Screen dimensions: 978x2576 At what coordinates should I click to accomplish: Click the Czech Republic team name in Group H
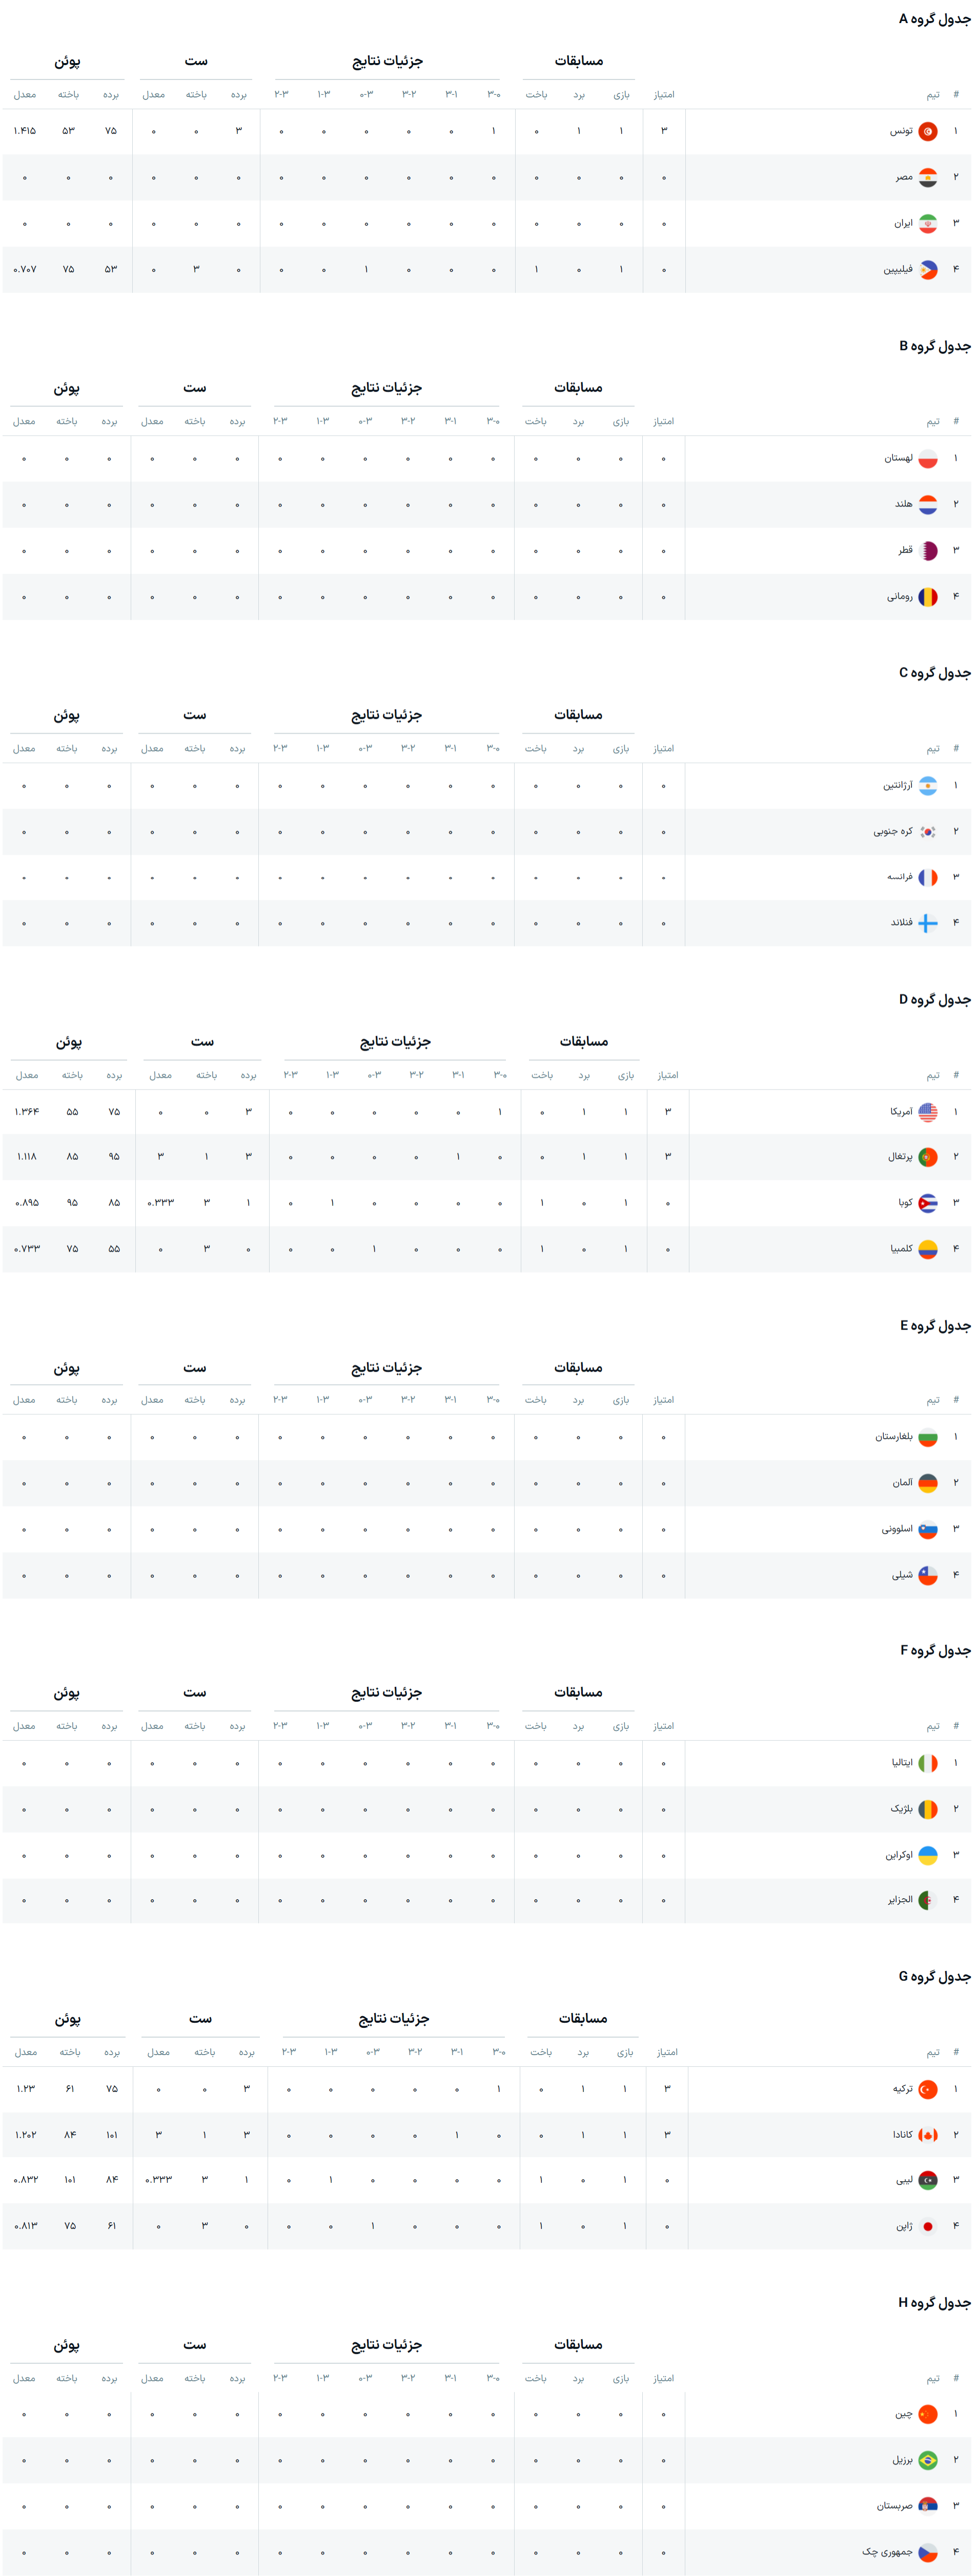click(887, 2552)
